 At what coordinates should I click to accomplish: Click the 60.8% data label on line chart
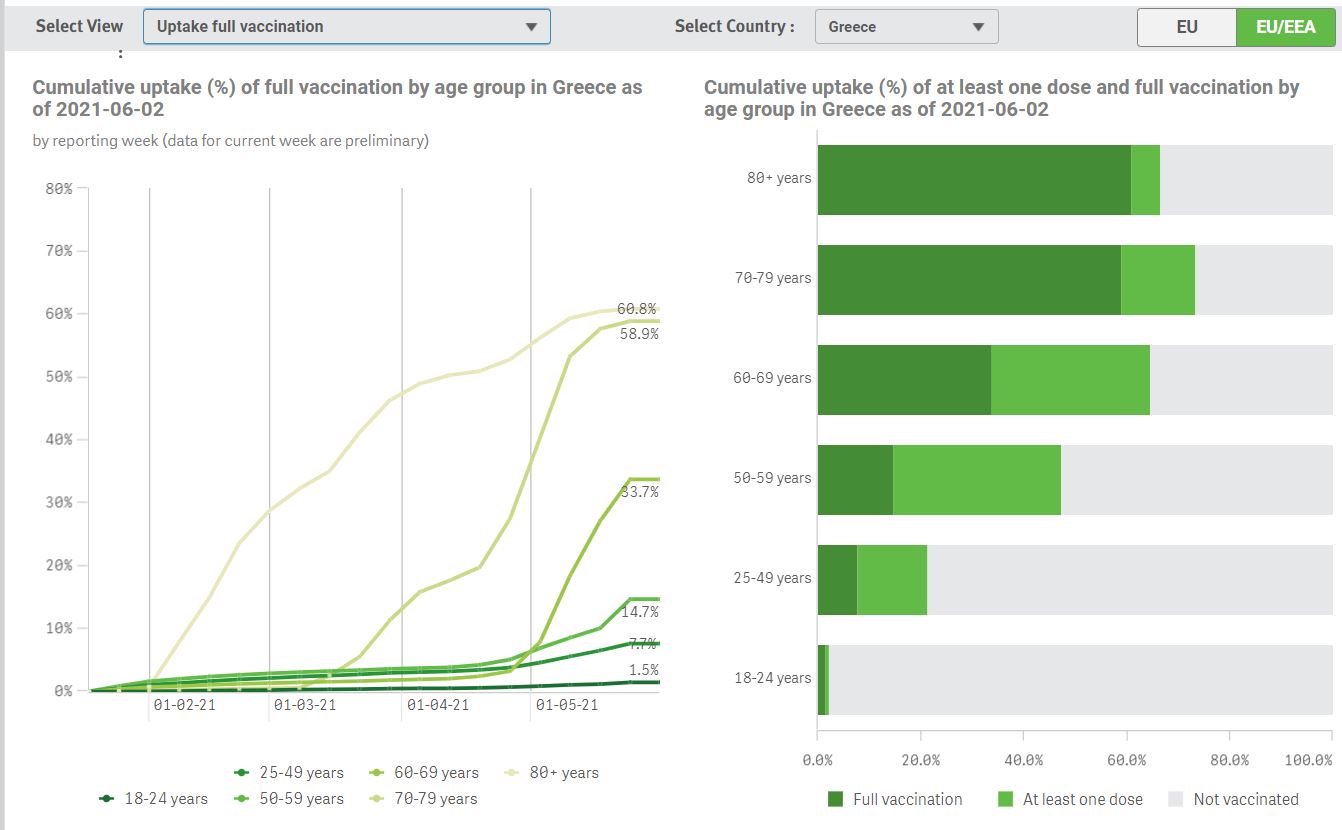tap(637, 310)
